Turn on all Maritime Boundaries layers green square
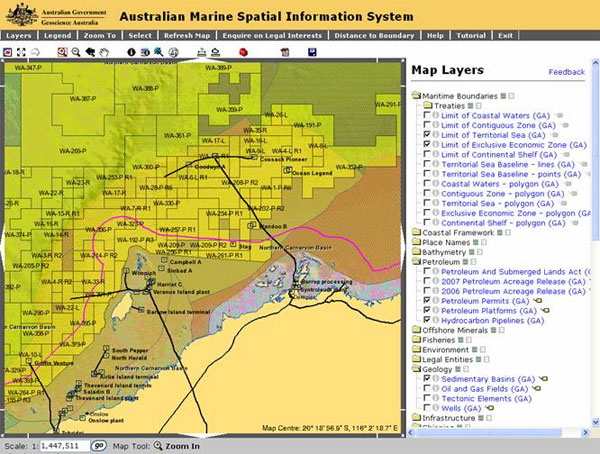 (x=504, y=96)
